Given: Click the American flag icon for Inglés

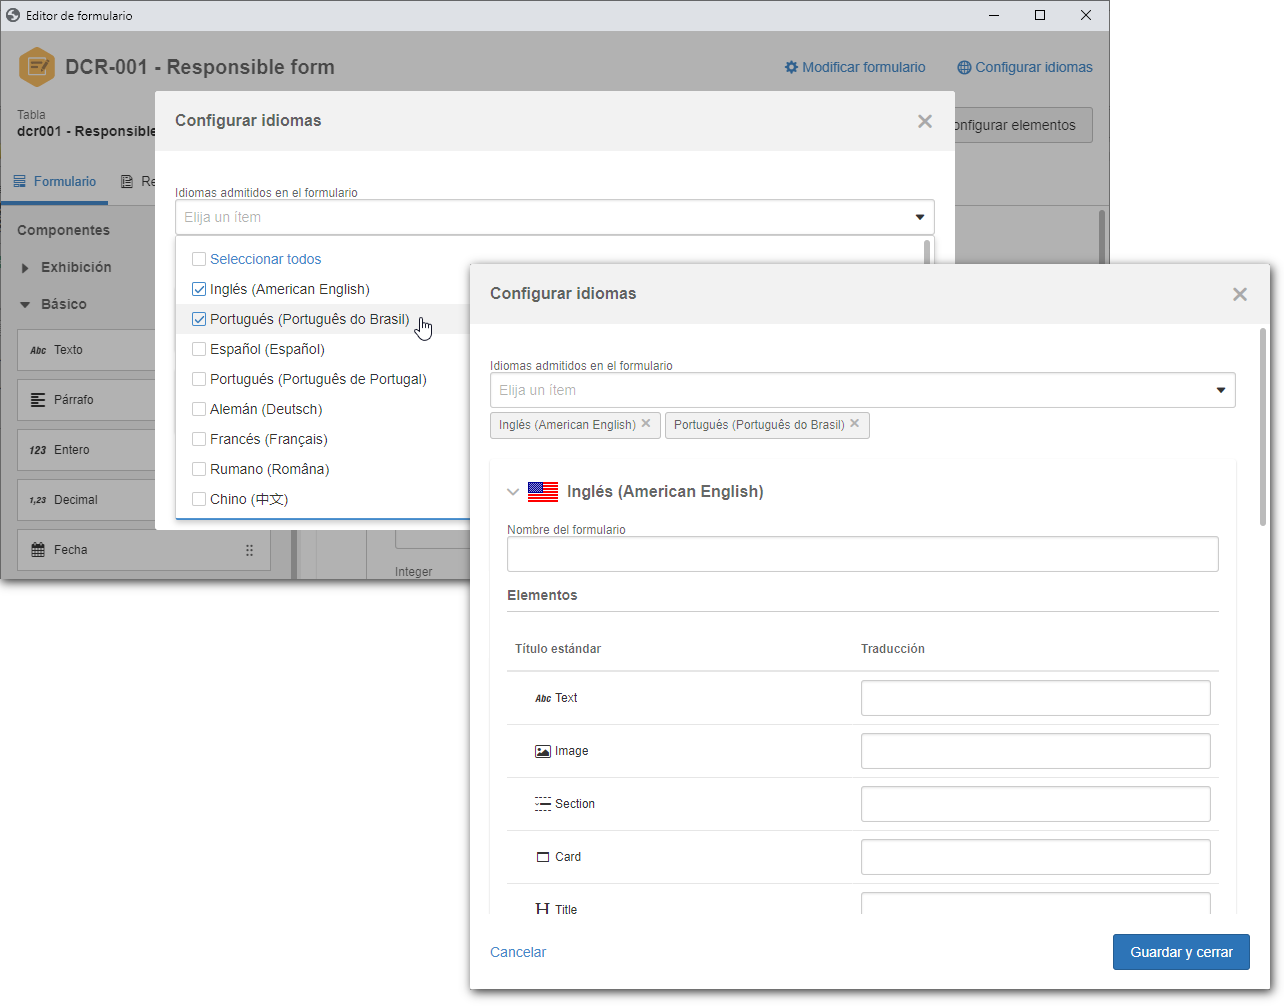Looking at the screenshot, I should click(543, 492).
